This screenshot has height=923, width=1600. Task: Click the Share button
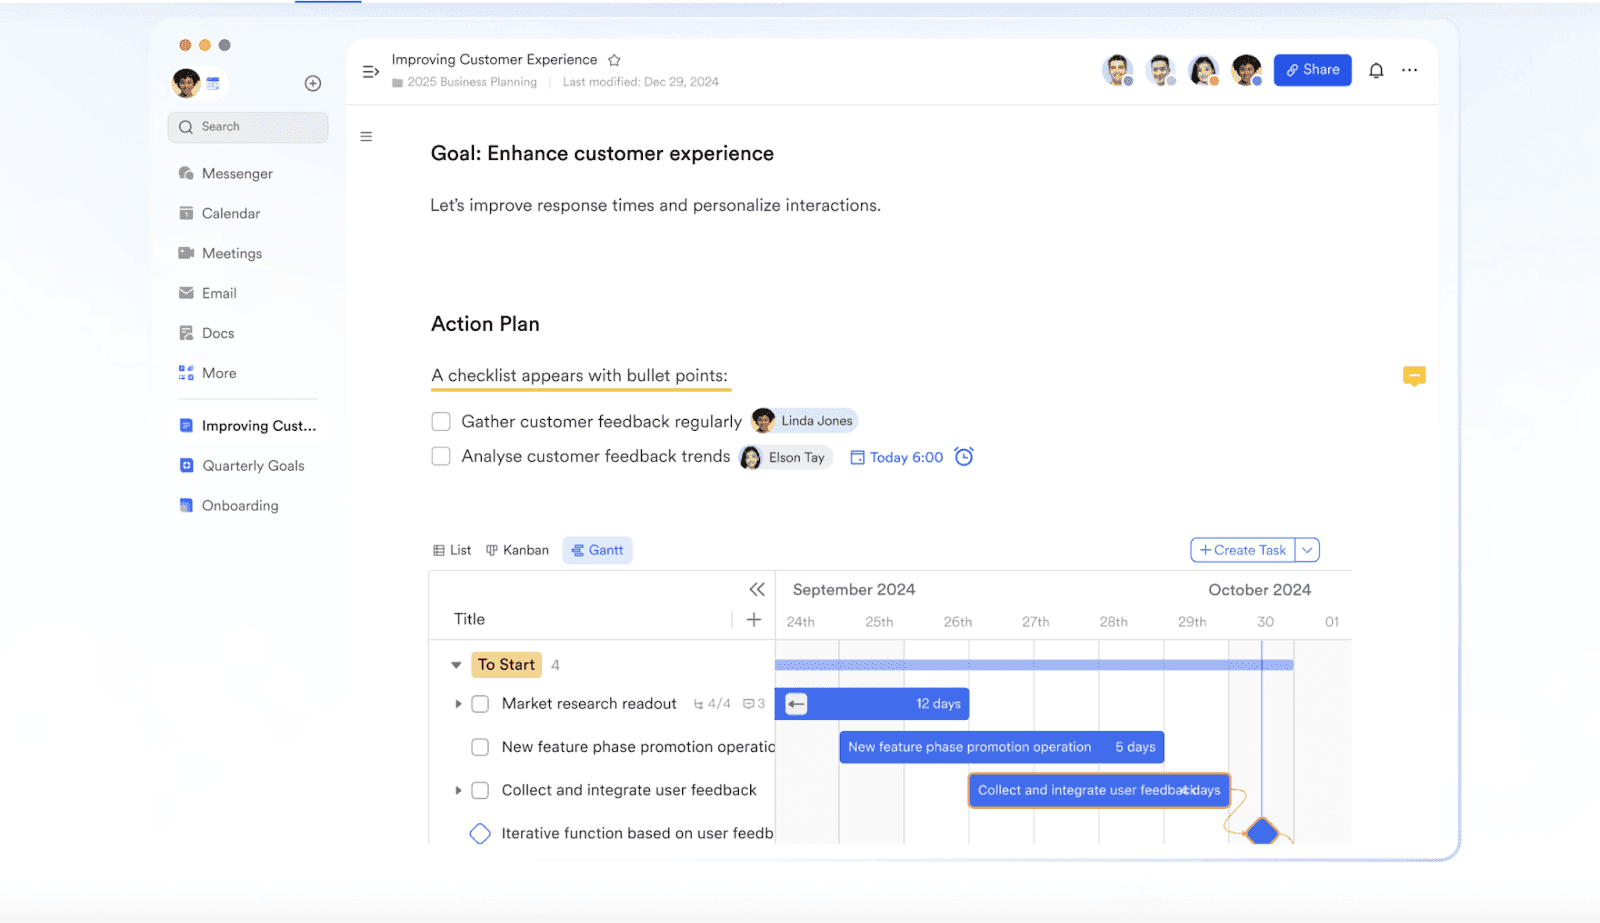coord(1312,69)
